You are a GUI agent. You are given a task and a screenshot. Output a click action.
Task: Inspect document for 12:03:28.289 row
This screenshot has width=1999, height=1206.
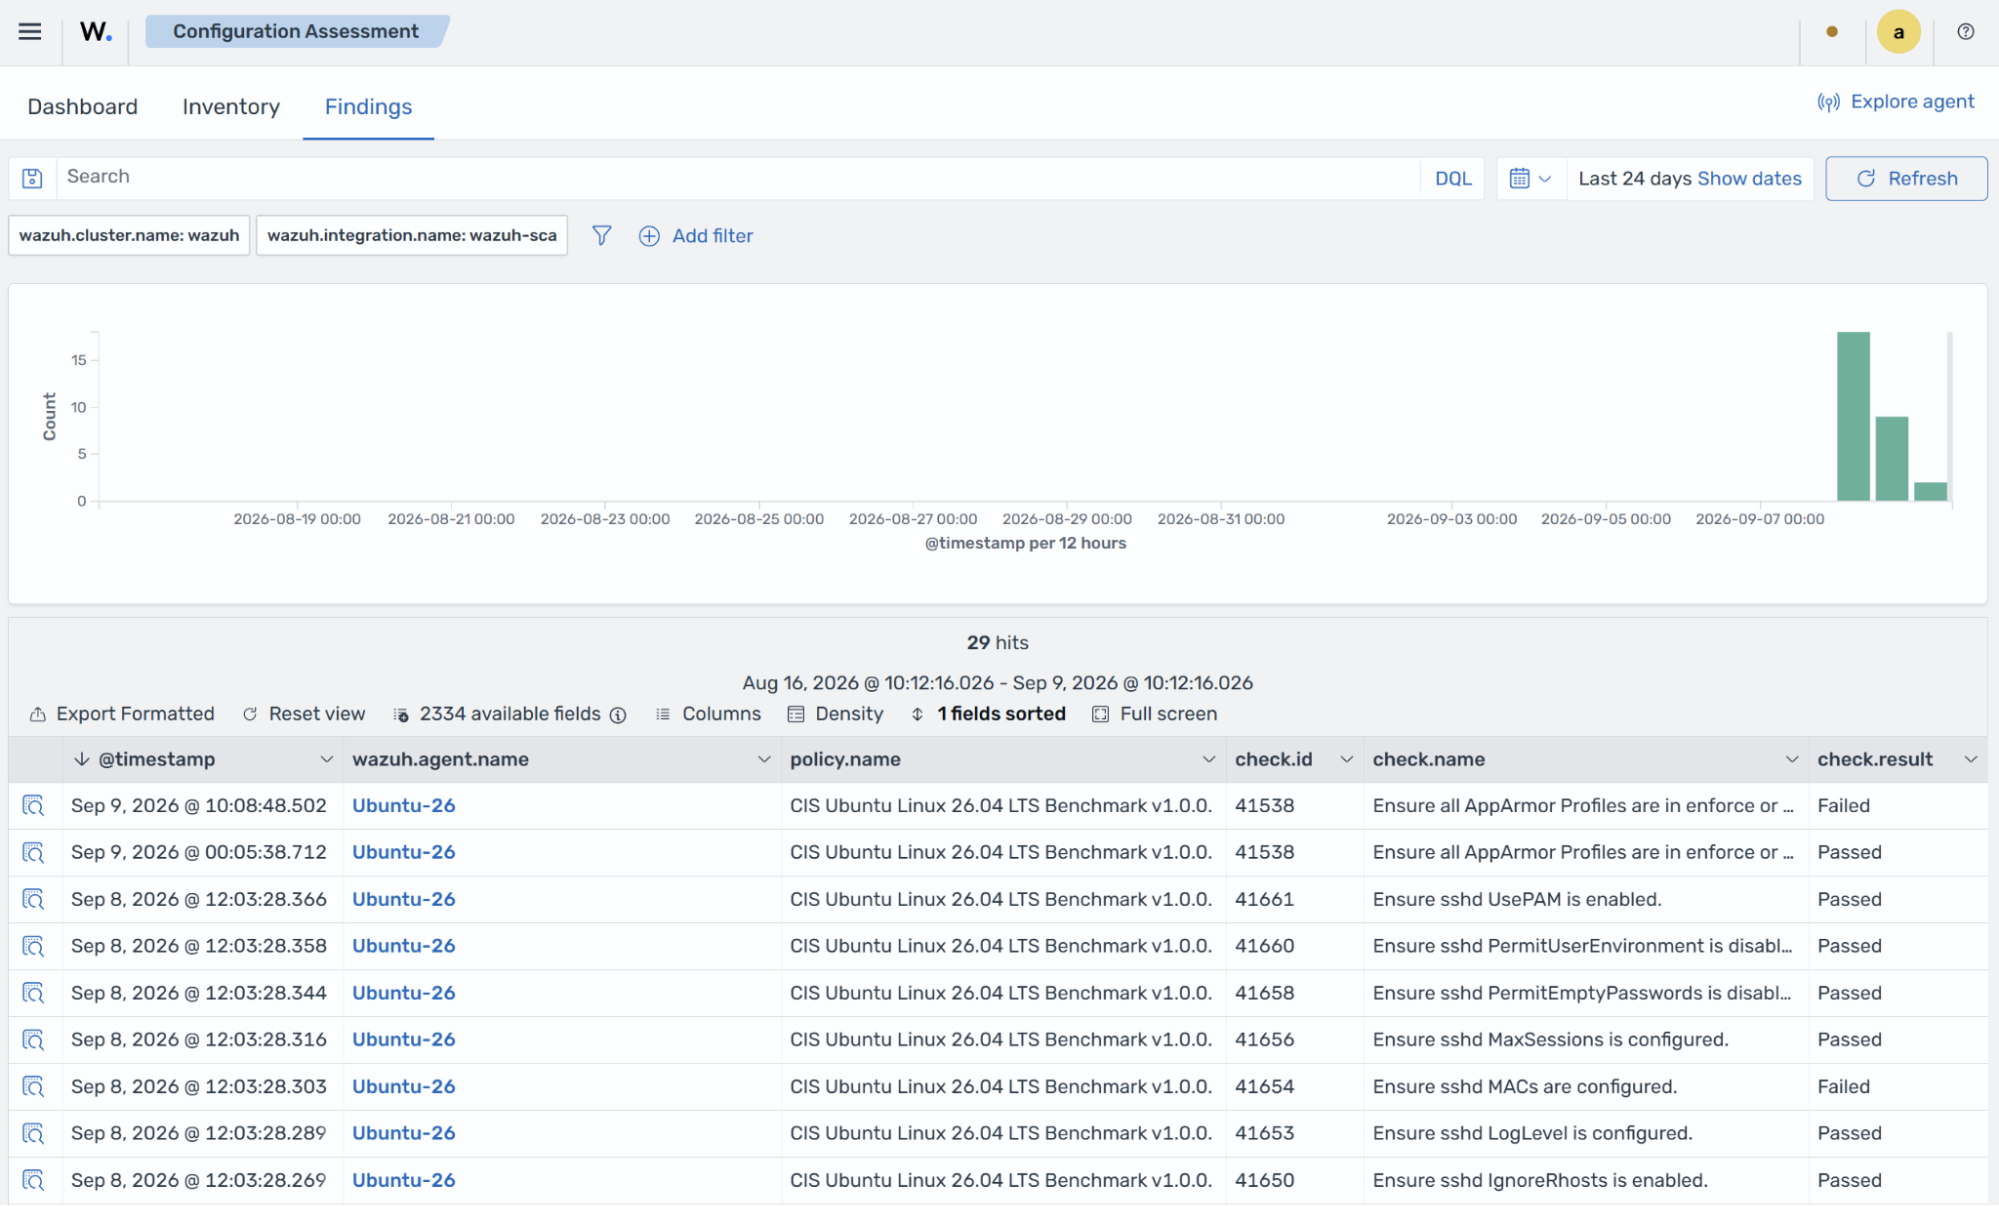[x=33, y=1133]
